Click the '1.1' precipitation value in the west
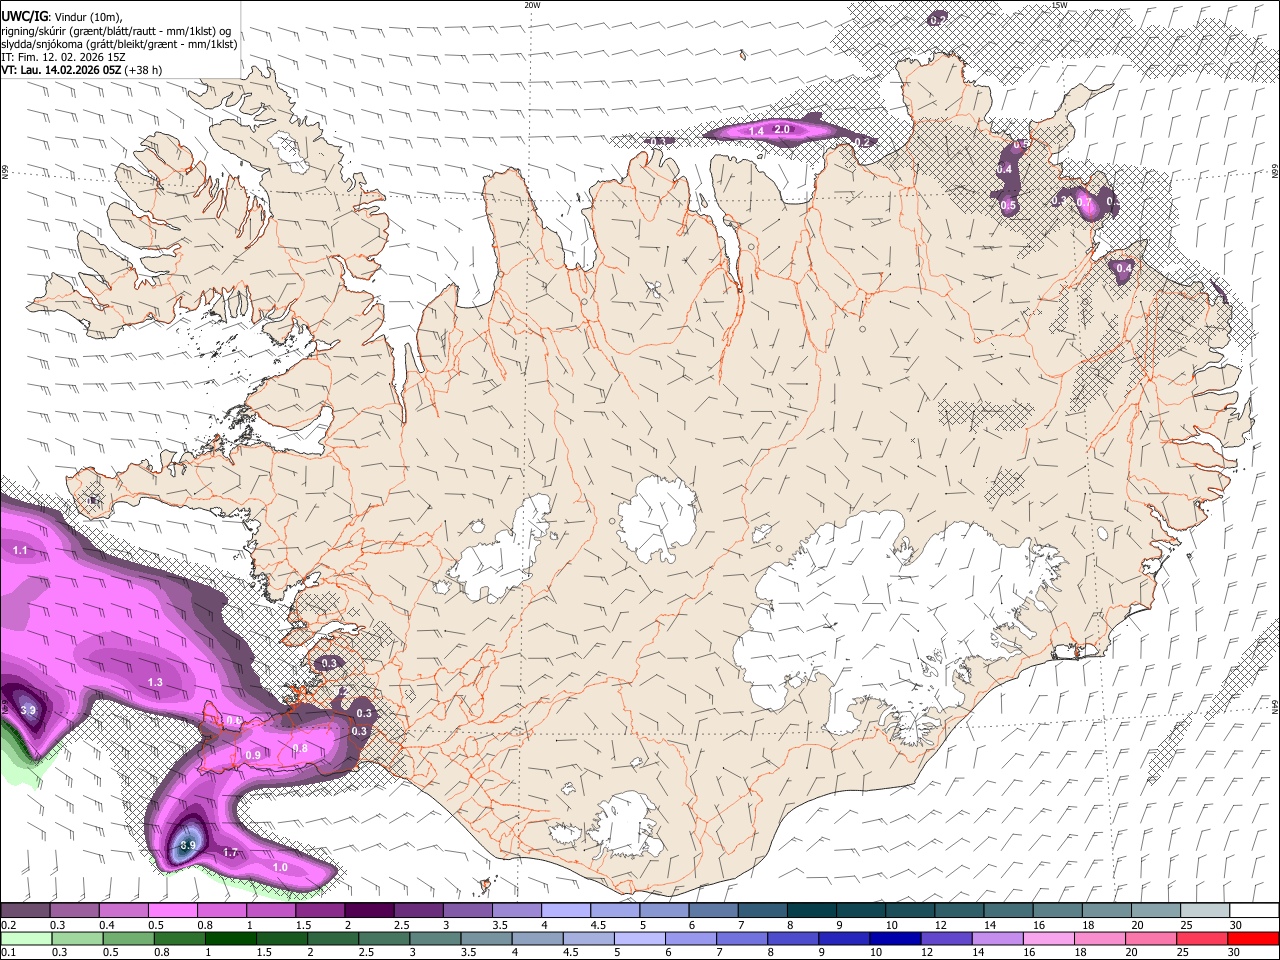 [20, 551]
